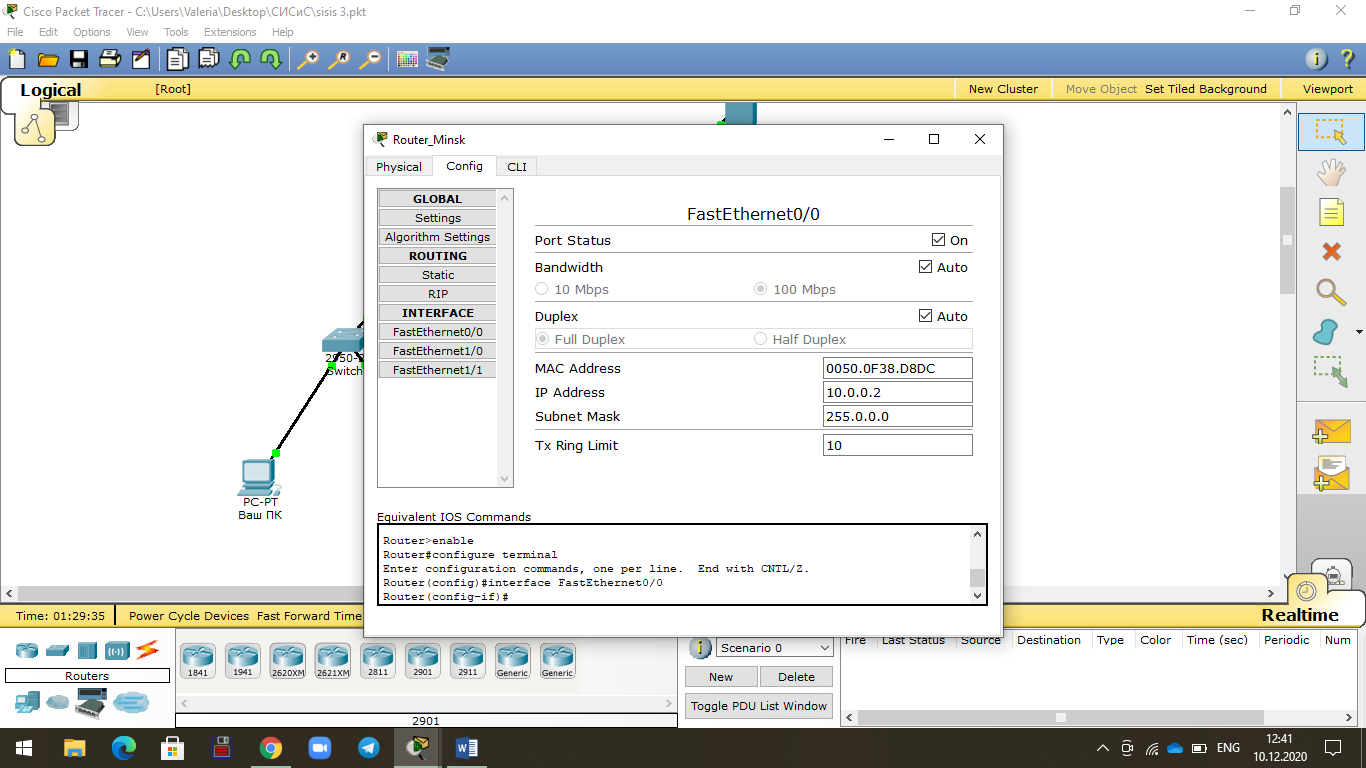Click the PC-PT device on workspace
Image resolution: width=1366 pixels, height=768 pixels.
coord(260,478)
